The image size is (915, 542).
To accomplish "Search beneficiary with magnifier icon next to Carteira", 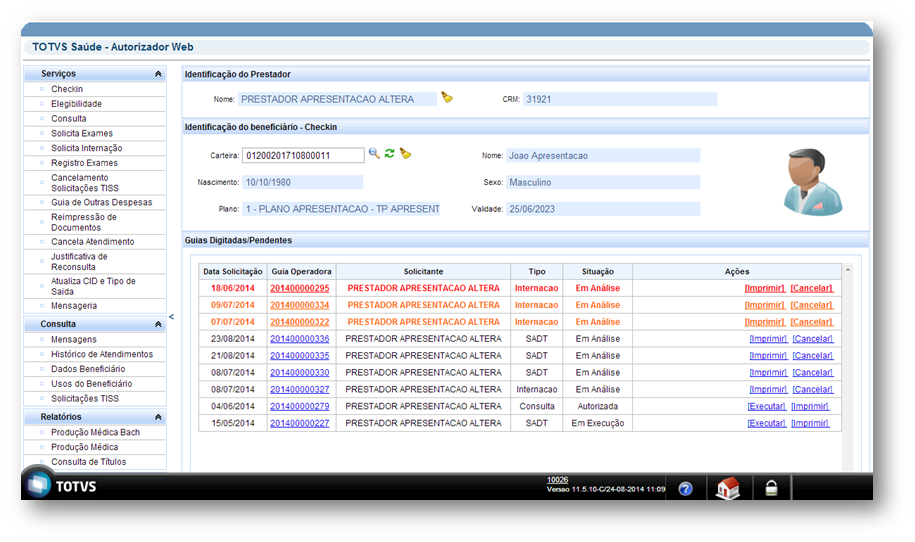I will 374,153.
